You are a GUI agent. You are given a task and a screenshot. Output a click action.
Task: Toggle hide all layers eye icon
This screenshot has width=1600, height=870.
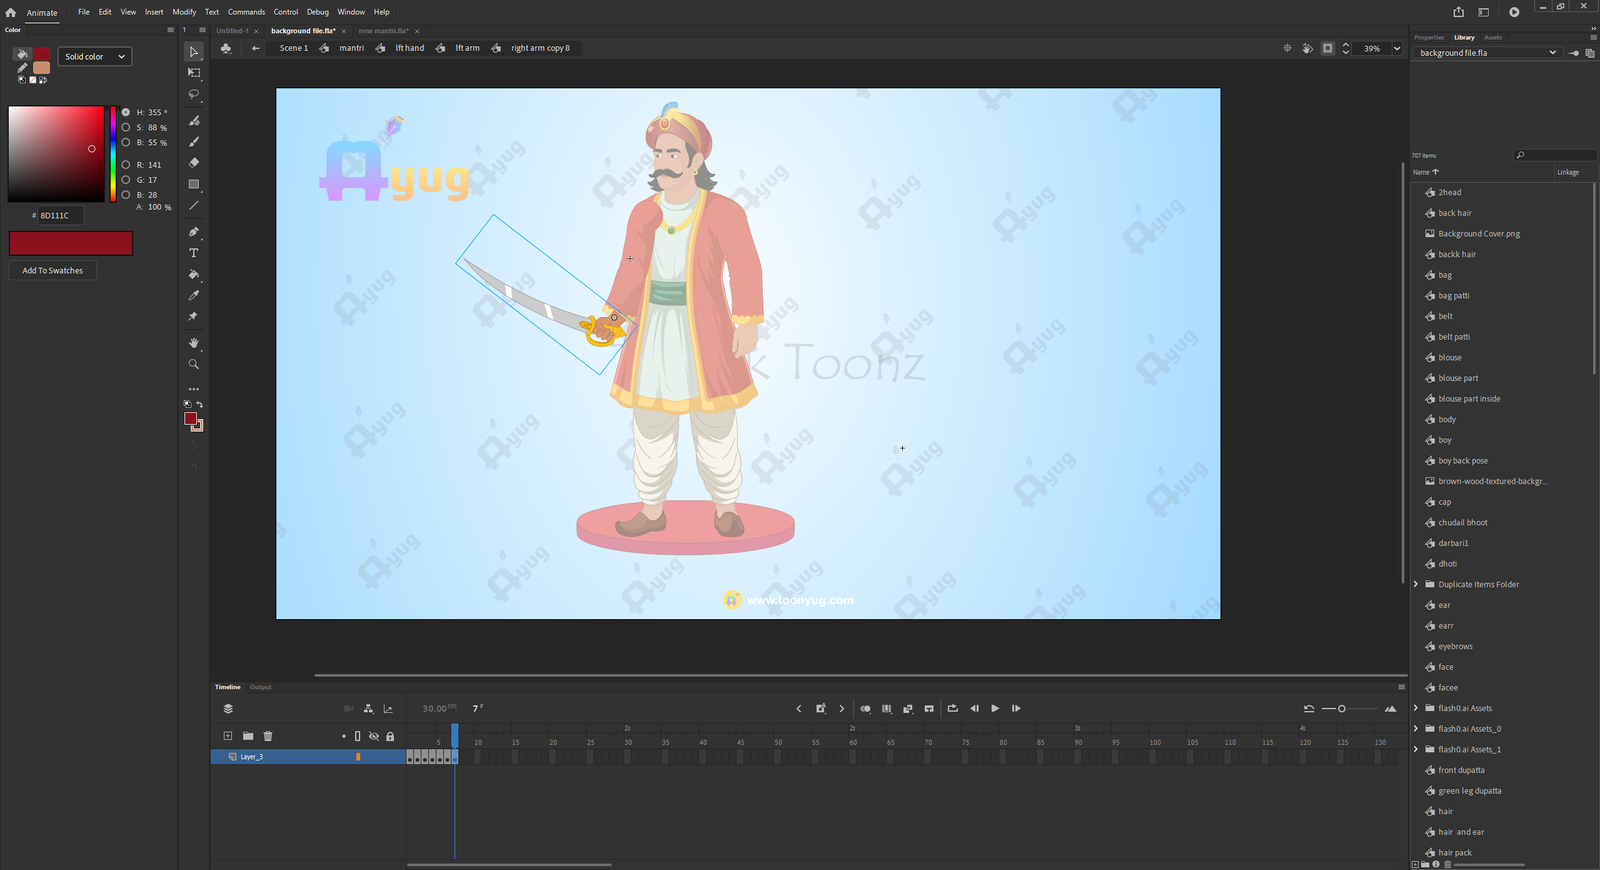[x=374, y=736]
